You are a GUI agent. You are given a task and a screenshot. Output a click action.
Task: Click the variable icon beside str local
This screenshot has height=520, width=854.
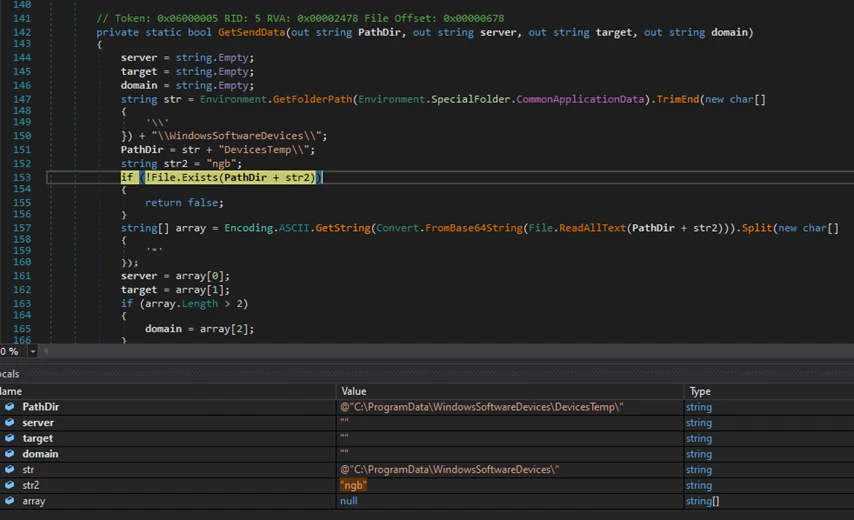coord(10,470)
